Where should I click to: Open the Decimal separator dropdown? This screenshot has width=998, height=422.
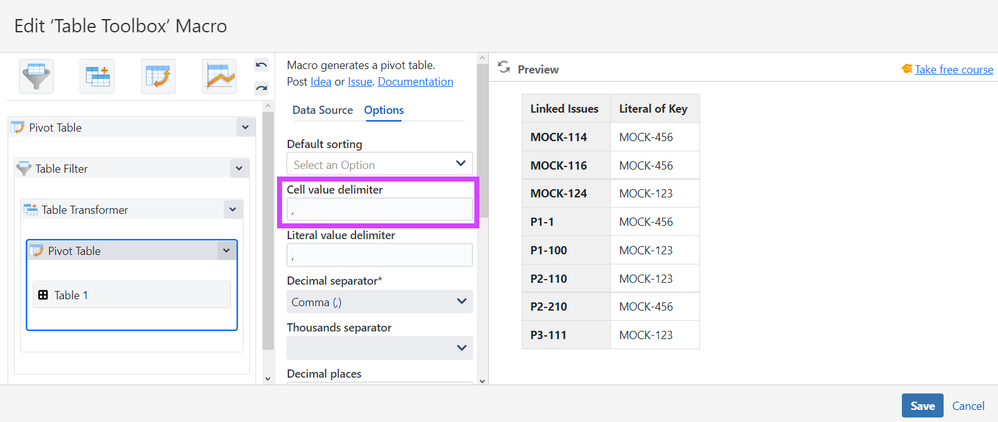(x=379, y=301)
